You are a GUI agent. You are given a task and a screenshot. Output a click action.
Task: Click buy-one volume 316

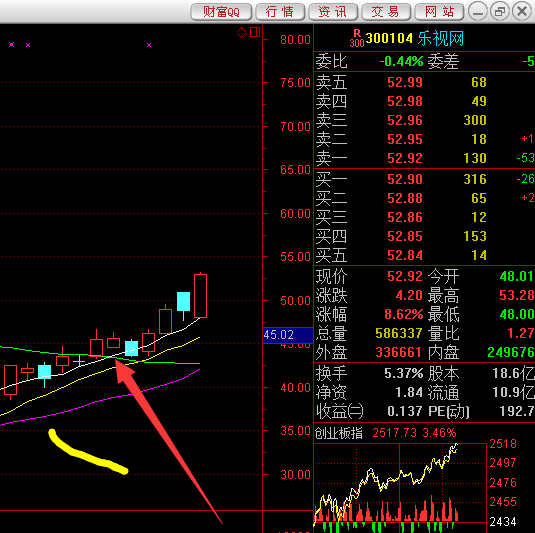pyautogui.click(x=475, y=179)
